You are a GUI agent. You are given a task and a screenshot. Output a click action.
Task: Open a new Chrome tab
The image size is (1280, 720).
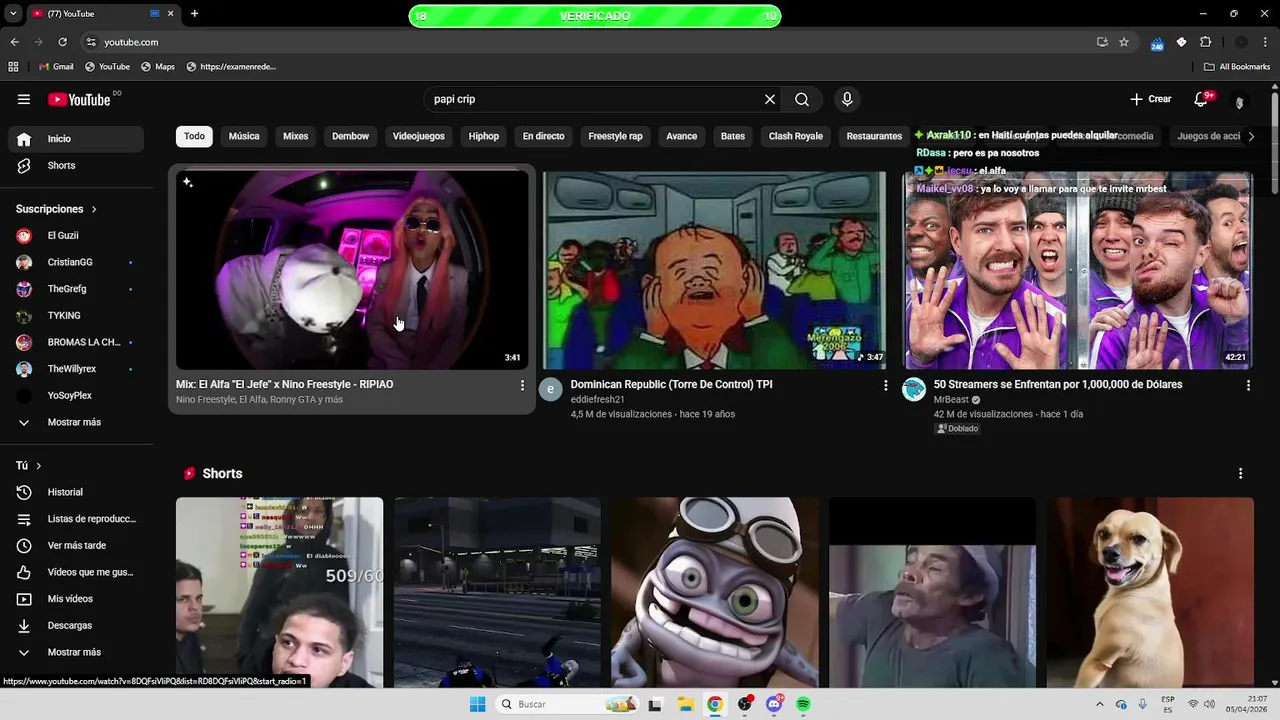click(x=195, y=14)
